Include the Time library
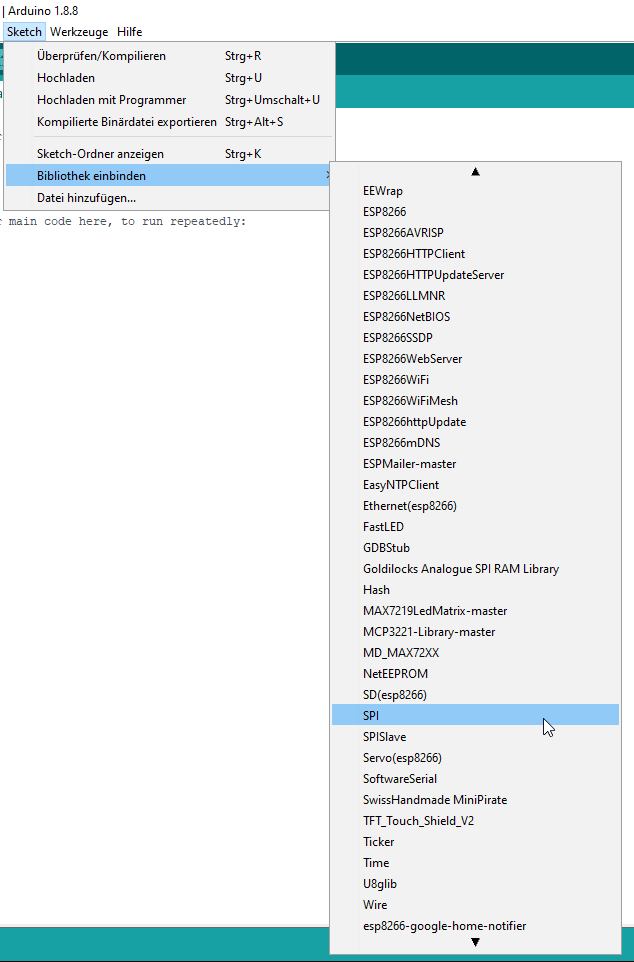This screenshot has height=962, width=634. [x=475, y=862]
